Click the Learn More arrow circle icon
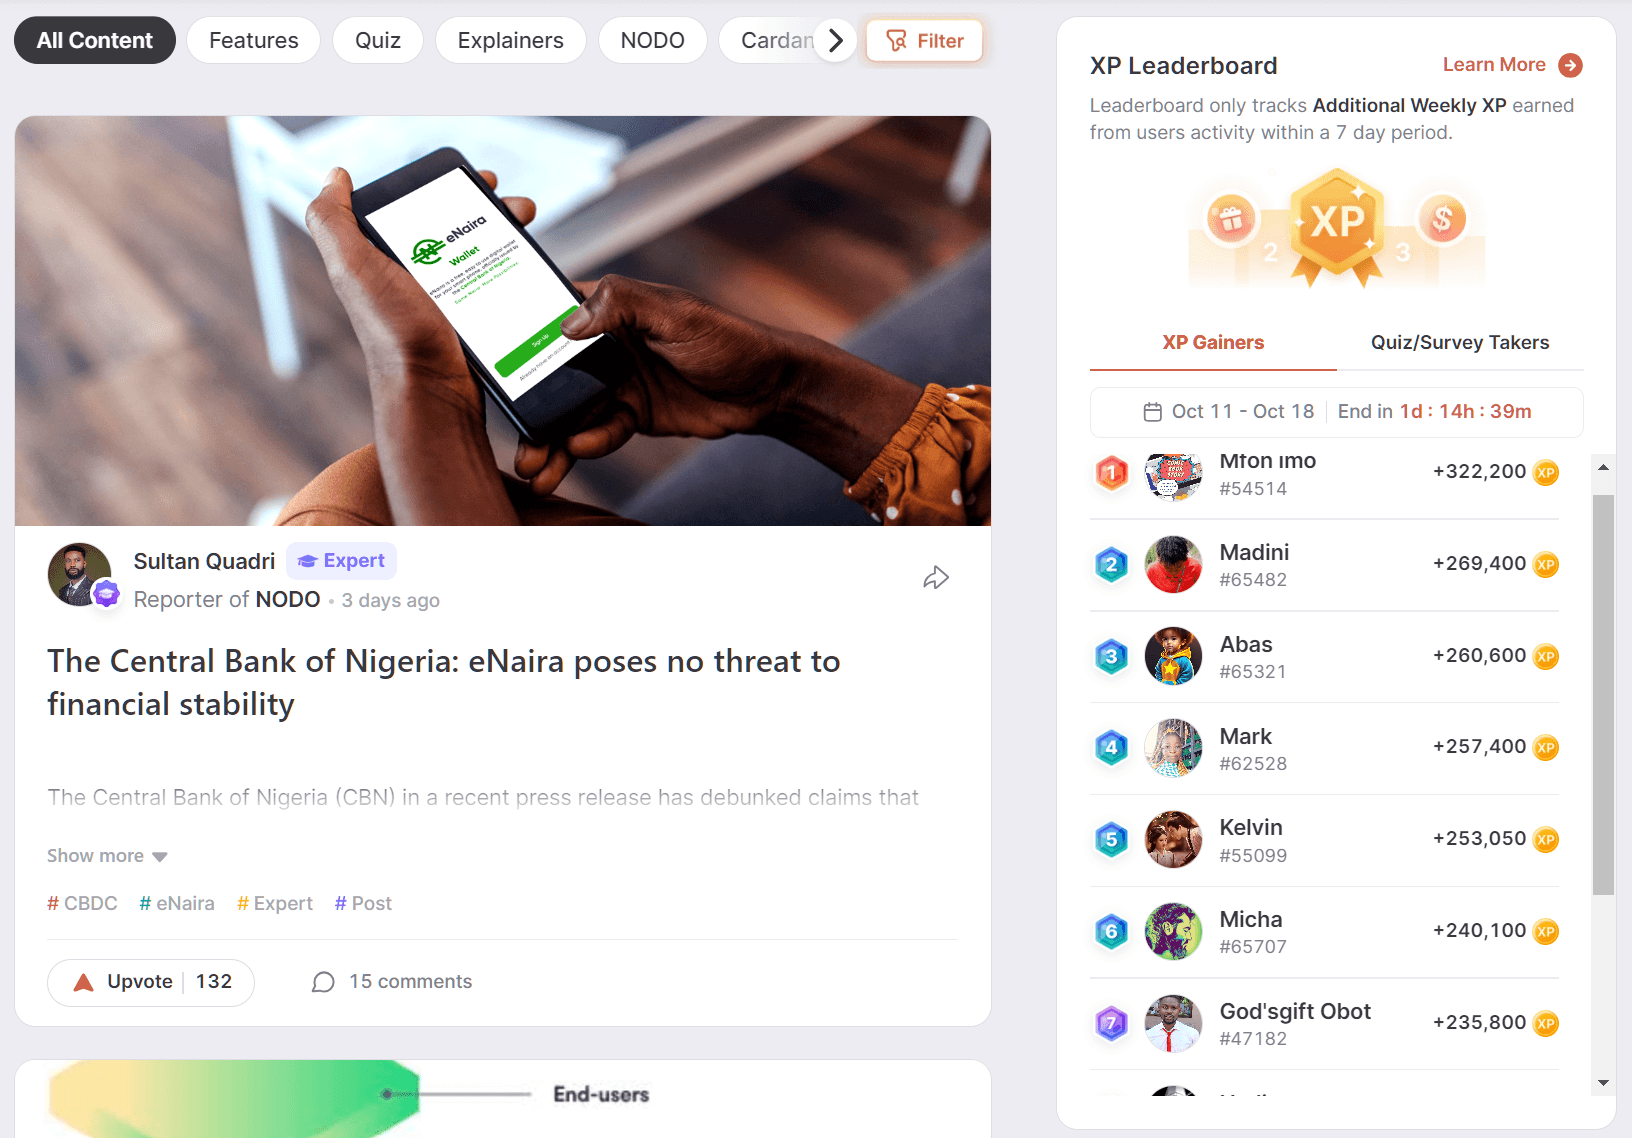This screenshot has width=1632, height=1138. pos(1571,65)
